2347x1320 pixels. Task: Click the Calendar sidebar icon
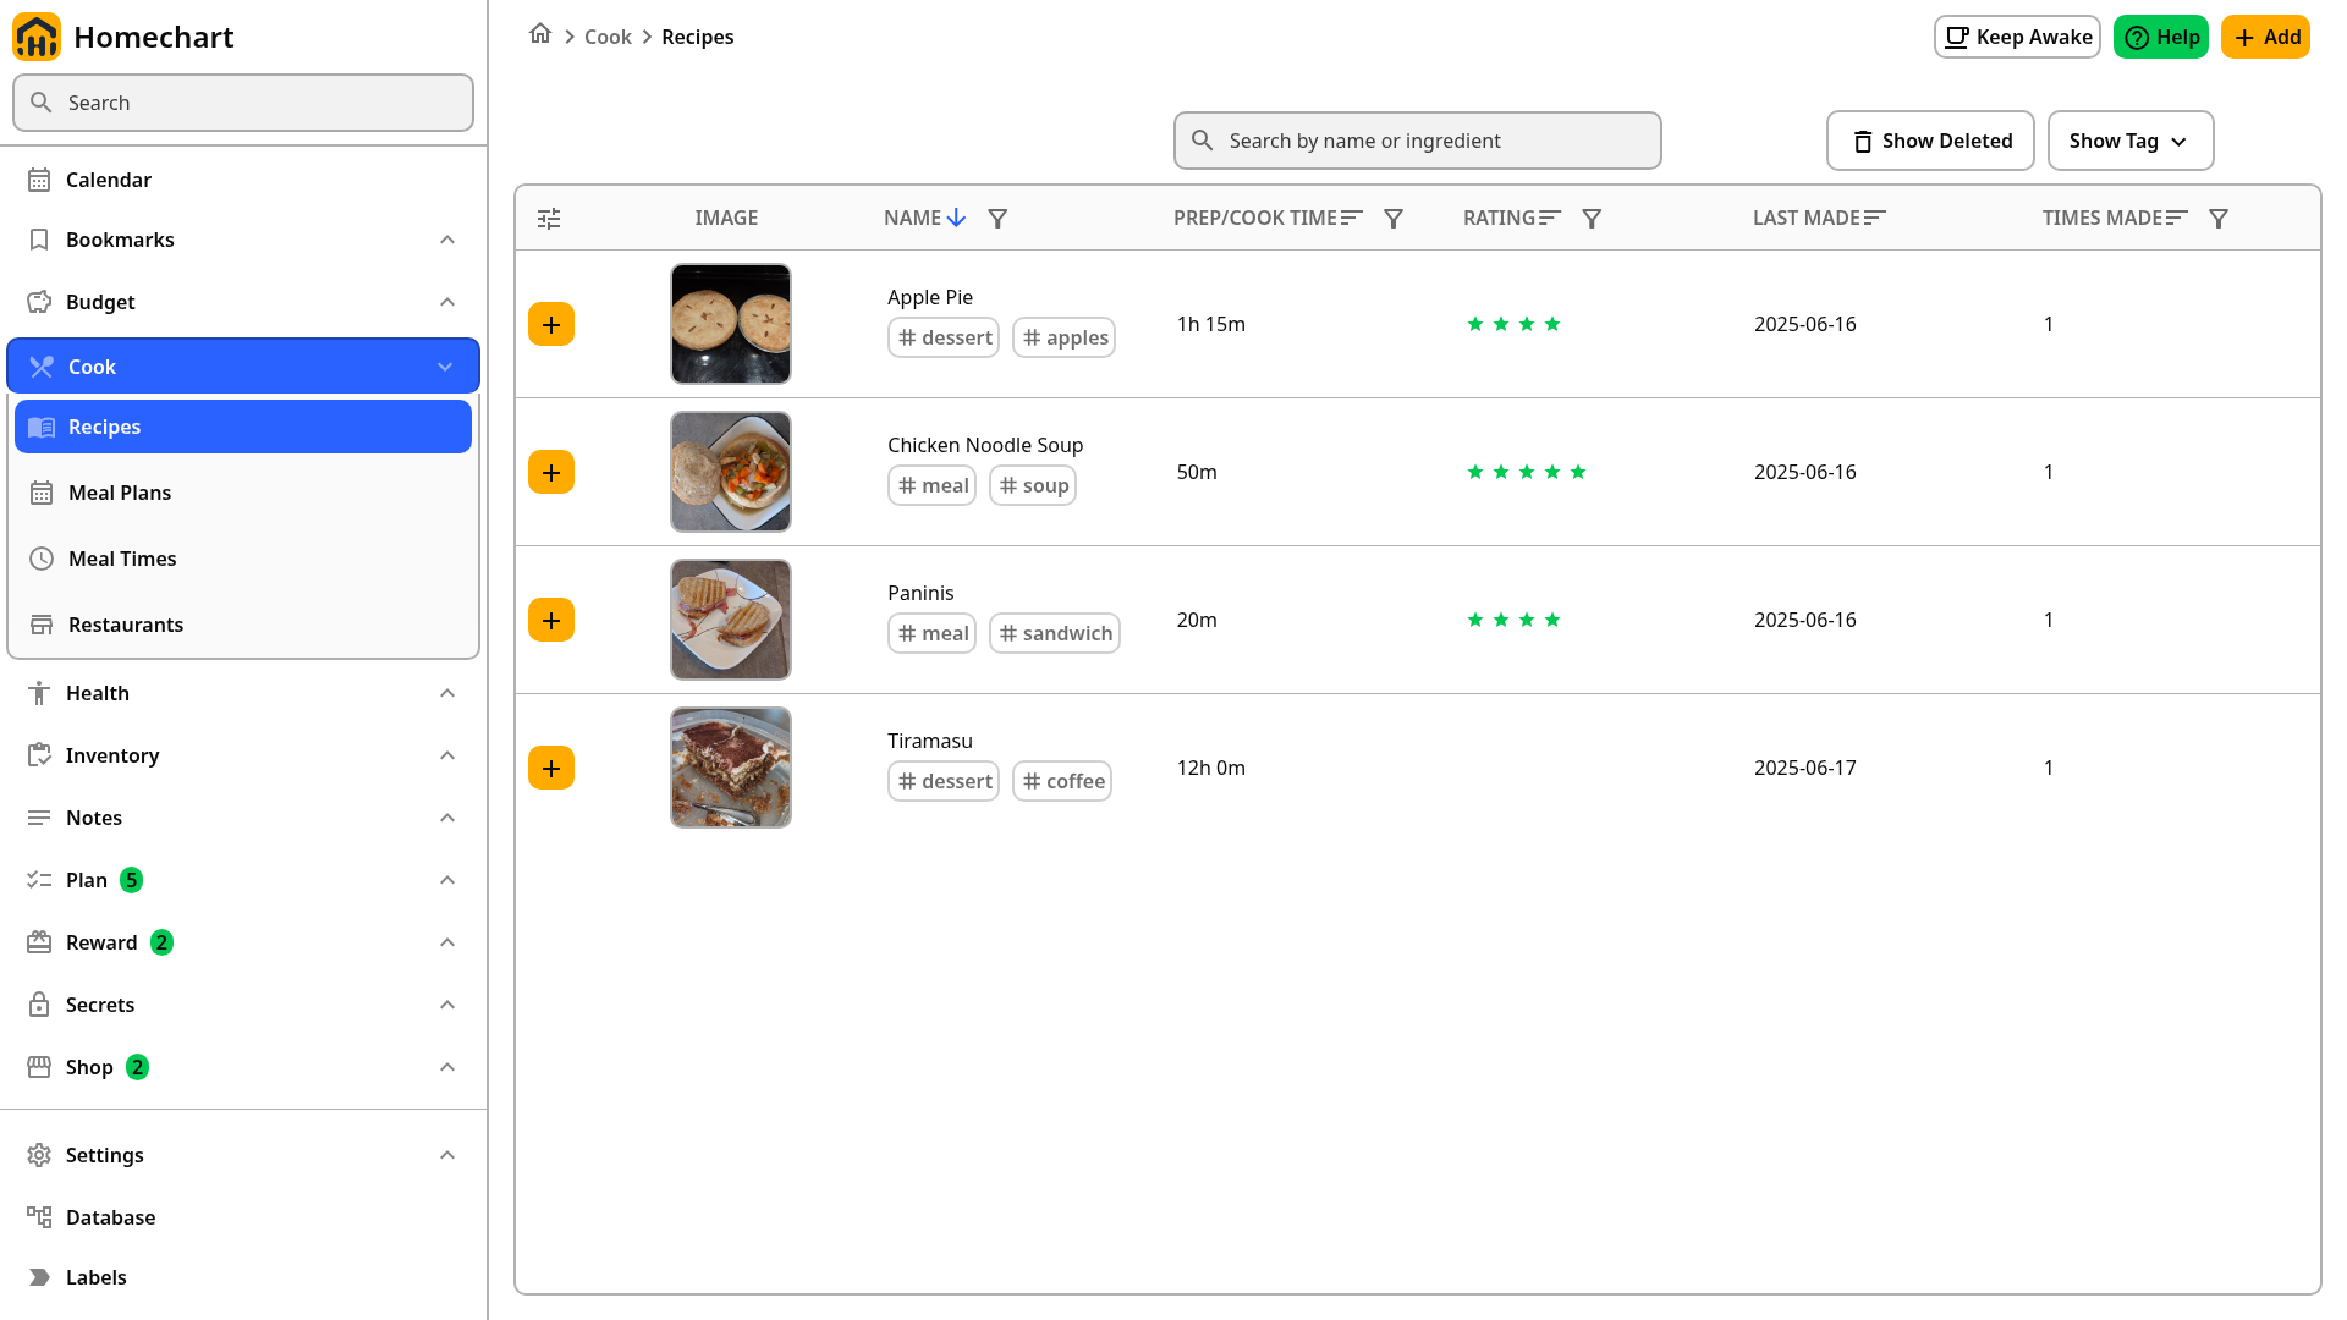pos(39,180)
